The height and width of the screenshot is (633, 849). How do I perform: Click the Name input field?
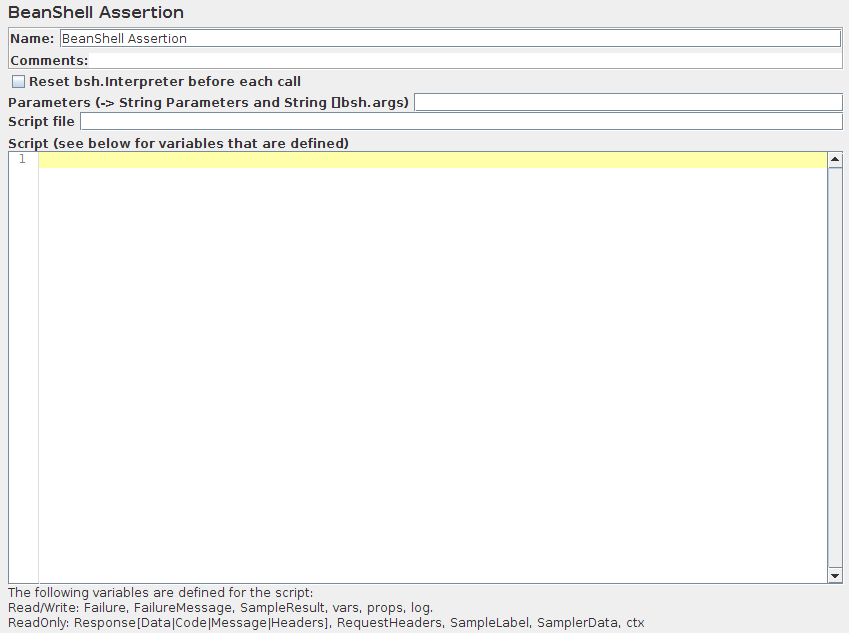coord(450,38)
